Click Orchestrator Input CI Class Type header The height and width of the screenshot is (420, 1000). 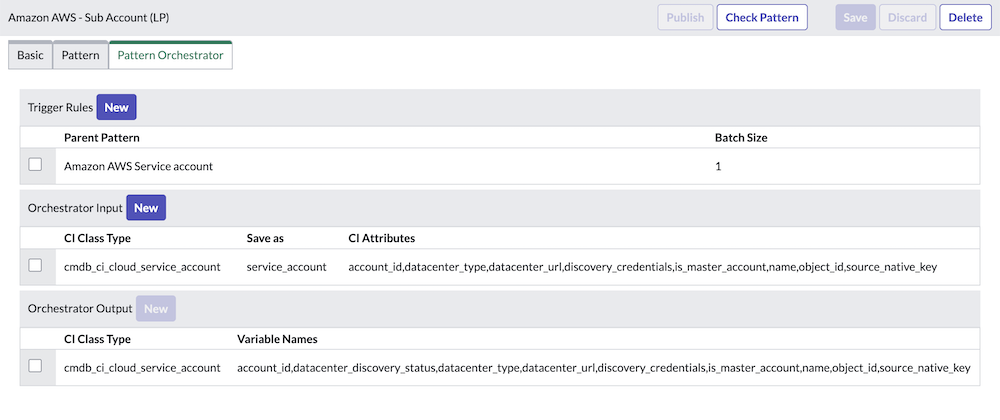(x=98, y=238)
